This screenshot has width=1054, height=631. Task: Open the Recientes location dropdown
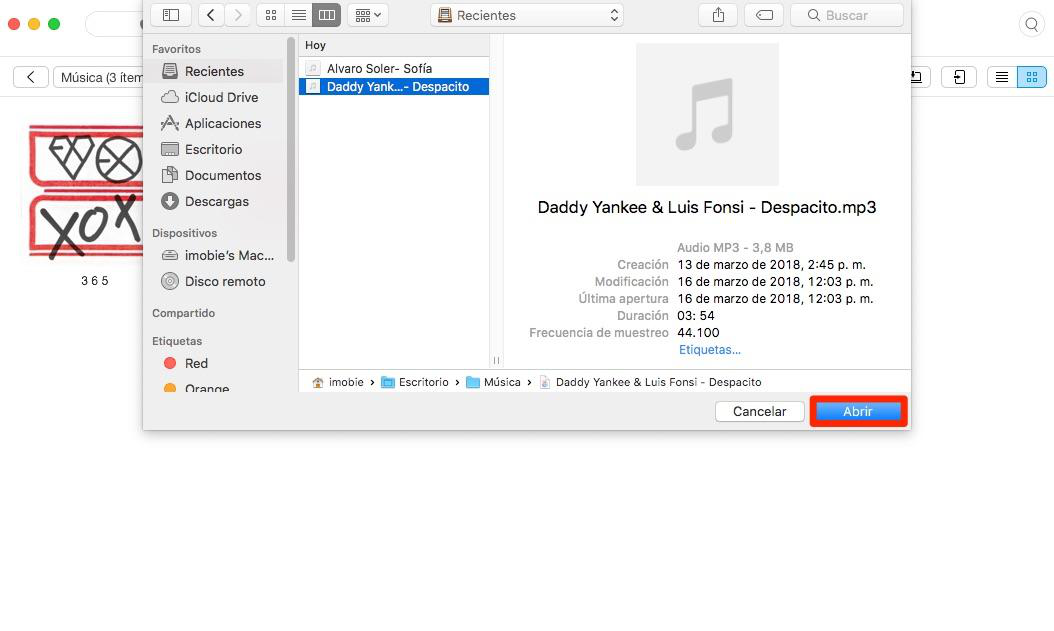point(526,15)
